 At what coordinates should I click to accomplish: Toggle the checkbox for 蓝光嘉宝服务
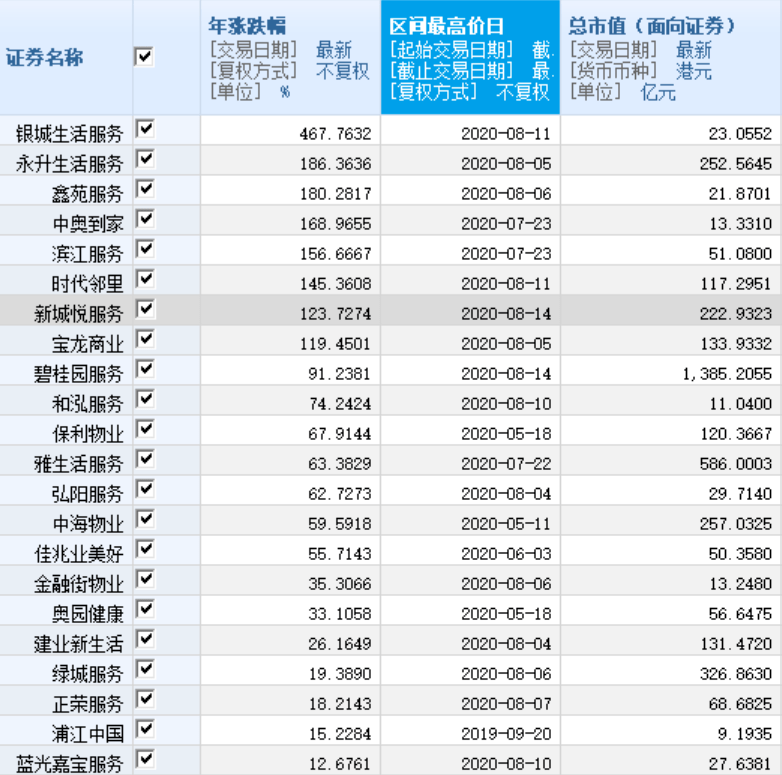coord(145,759)
